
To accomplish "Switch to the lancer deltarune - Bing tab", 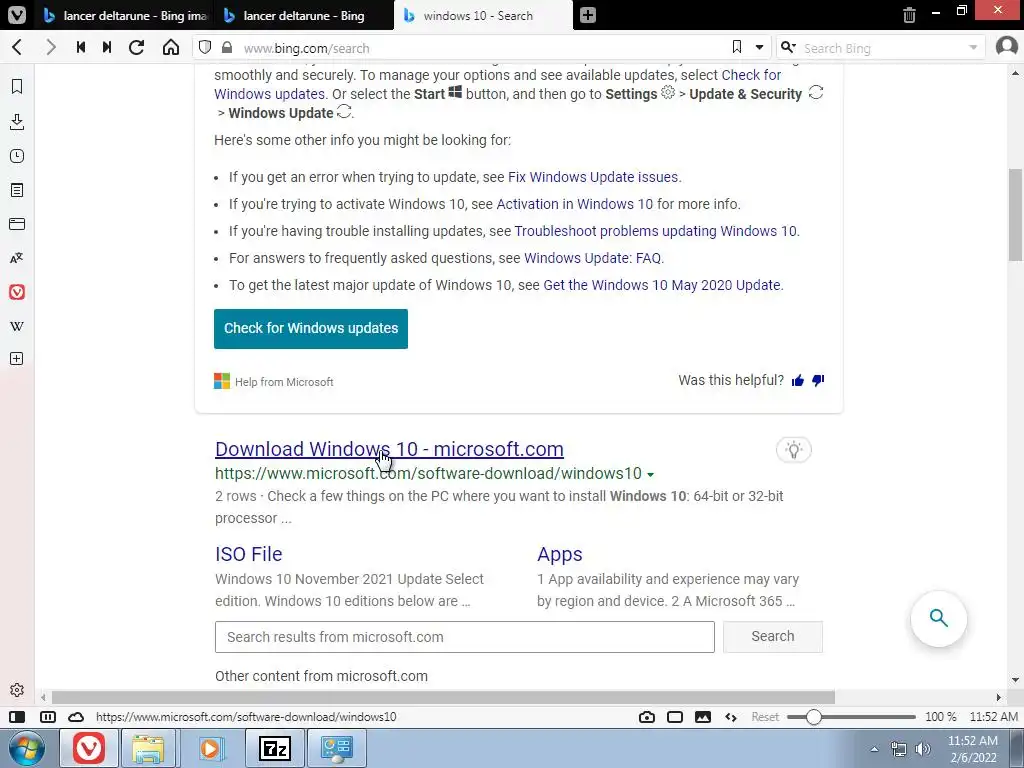I will tap(304, 16).
